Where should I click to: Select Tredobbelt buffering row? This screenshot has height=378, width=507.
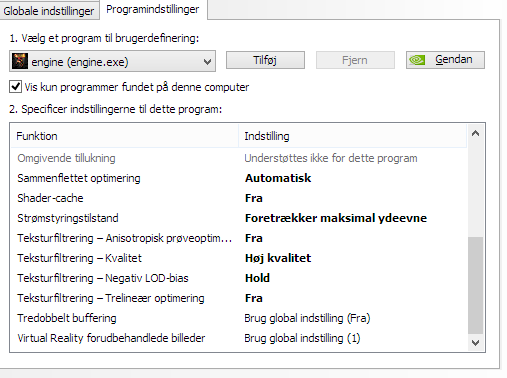point(238,318)
